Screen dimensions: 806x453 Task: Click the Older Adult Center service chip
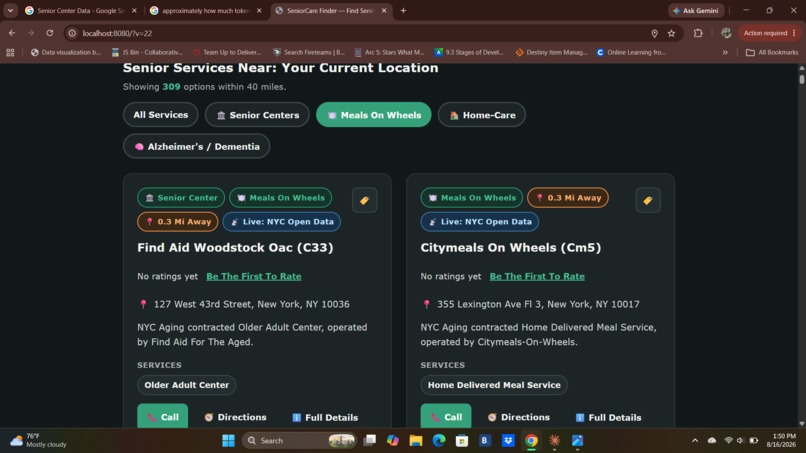tap(187, 385)
